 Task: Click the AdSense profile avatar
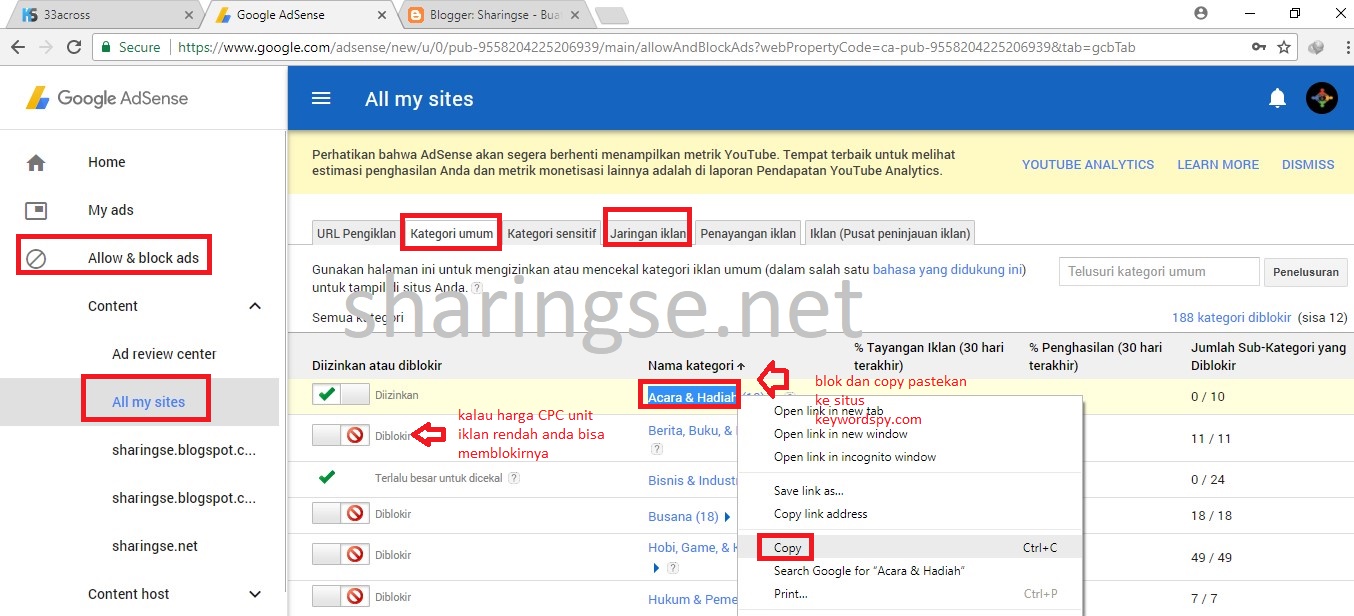pyautogui.click(x=1322, y=98)
